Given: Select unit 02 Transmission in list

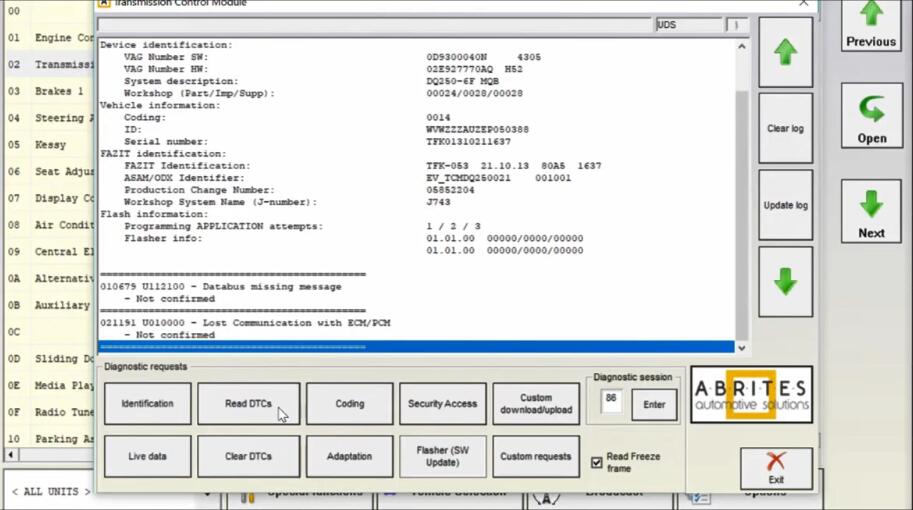Looking at the screenshot, I should click(x=50, y=65).
